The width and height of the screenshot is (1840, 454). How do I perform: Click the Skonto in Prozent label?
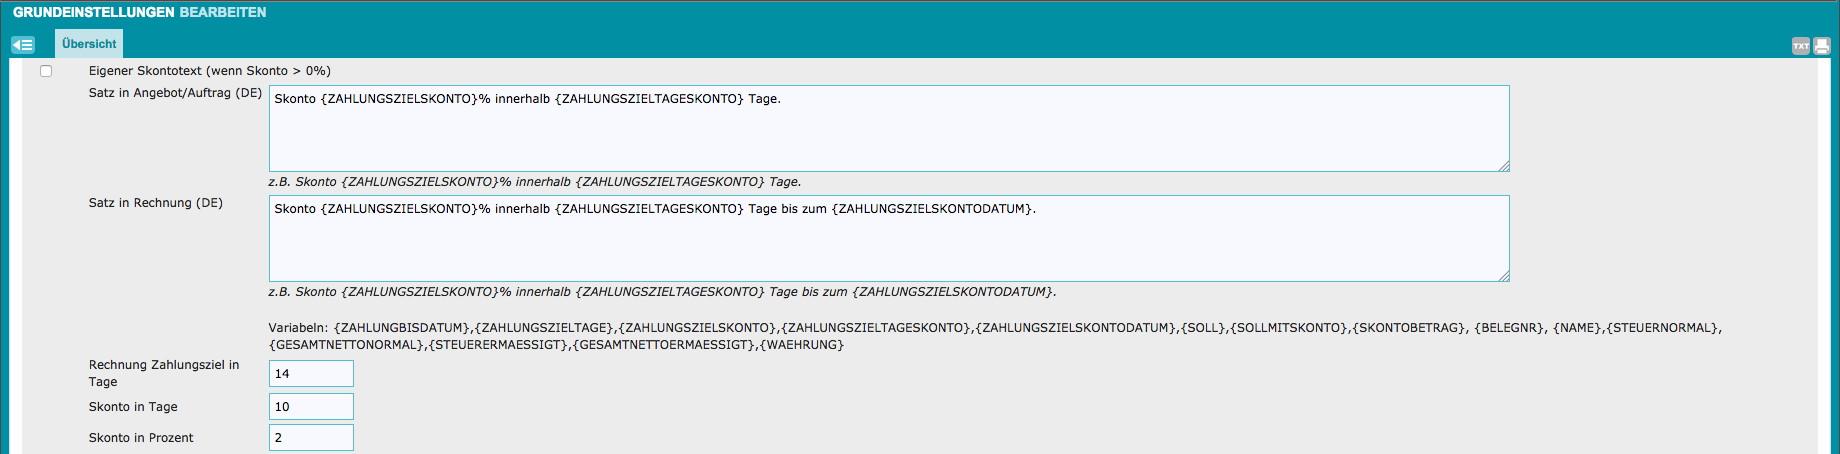tap(141, 438)
